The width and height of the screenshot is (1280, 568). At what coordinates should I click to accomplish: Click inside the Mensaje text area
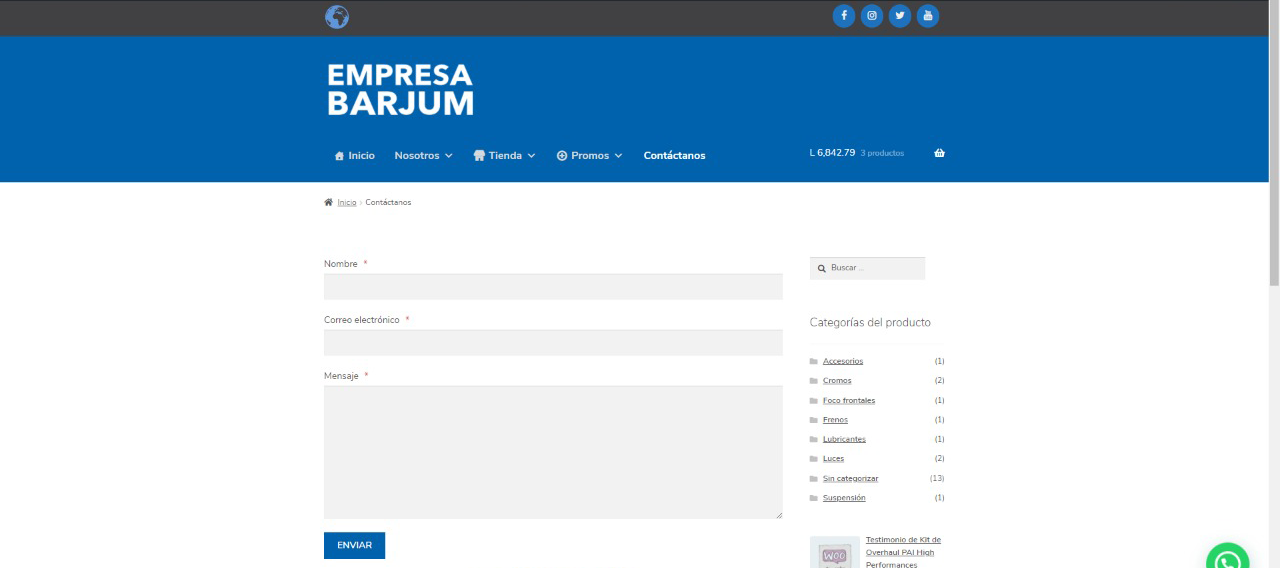(553, 452)
